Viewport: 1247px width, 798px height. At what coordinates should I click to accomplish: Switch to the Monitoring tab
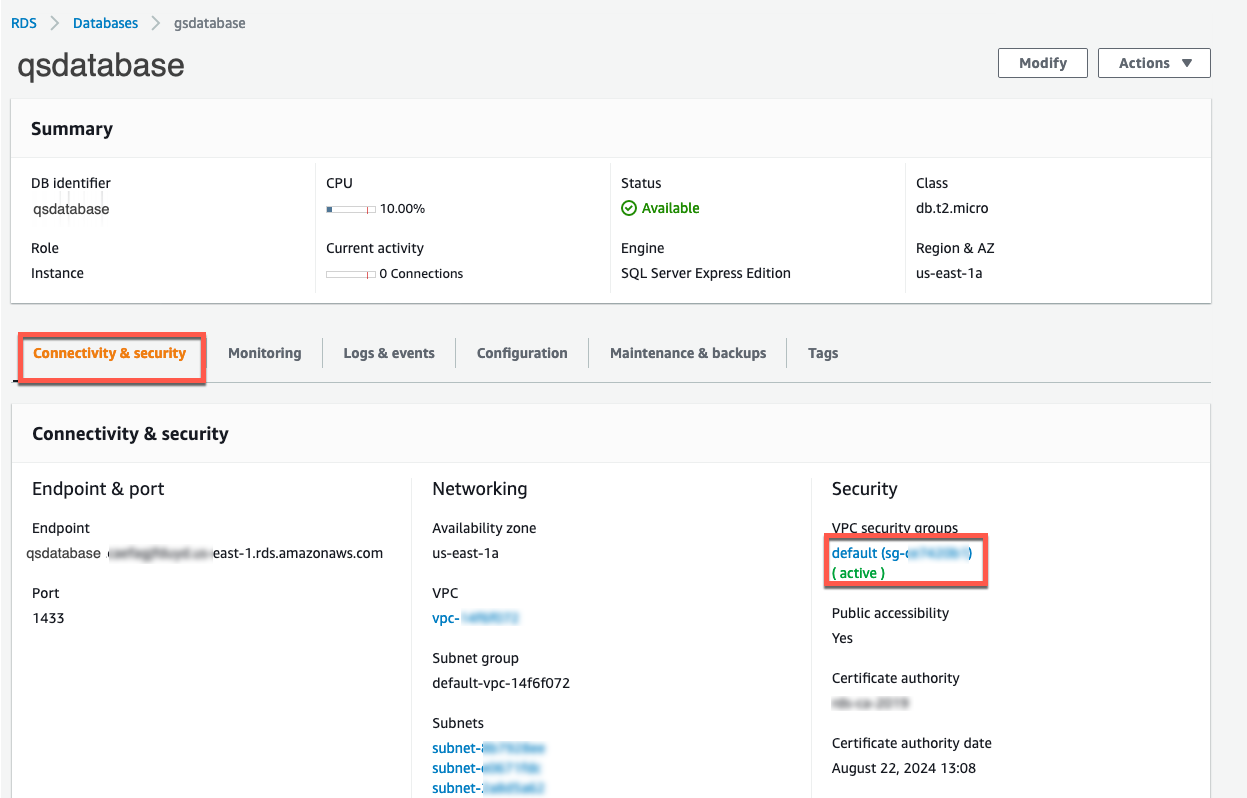(264, 353)
